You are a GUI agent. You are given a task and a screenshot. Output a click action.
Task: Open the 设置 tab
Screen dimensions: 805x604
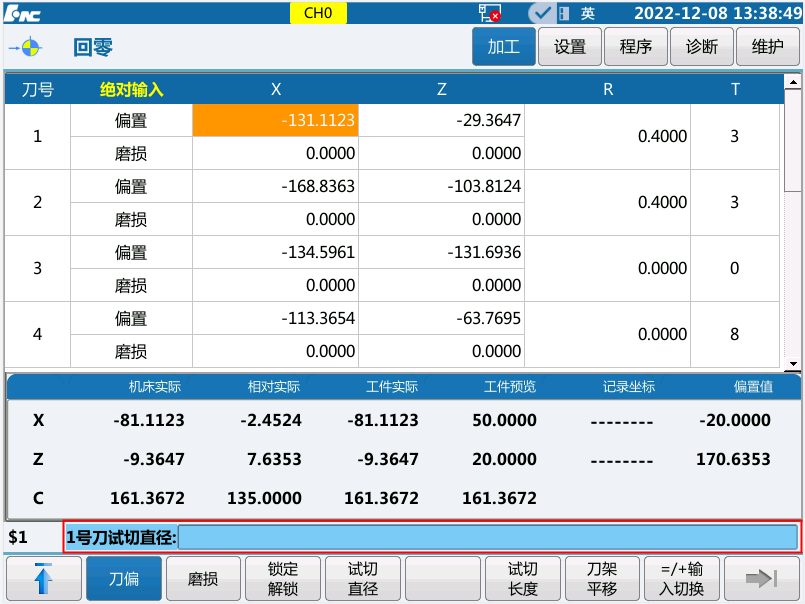click(x=570, y=47)
